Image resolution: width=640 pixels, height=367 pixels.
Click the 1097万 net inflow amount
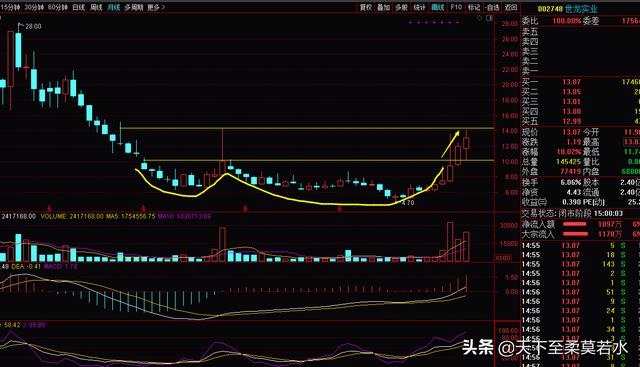coord(609,224)
